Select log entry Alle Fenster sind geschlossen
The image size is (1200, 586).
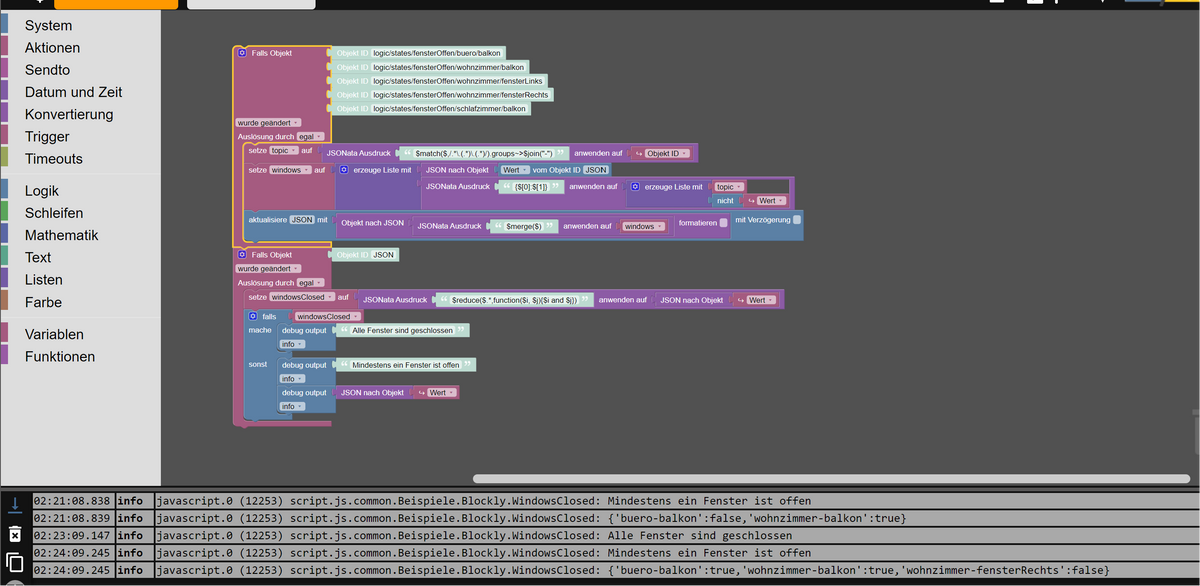675,535
